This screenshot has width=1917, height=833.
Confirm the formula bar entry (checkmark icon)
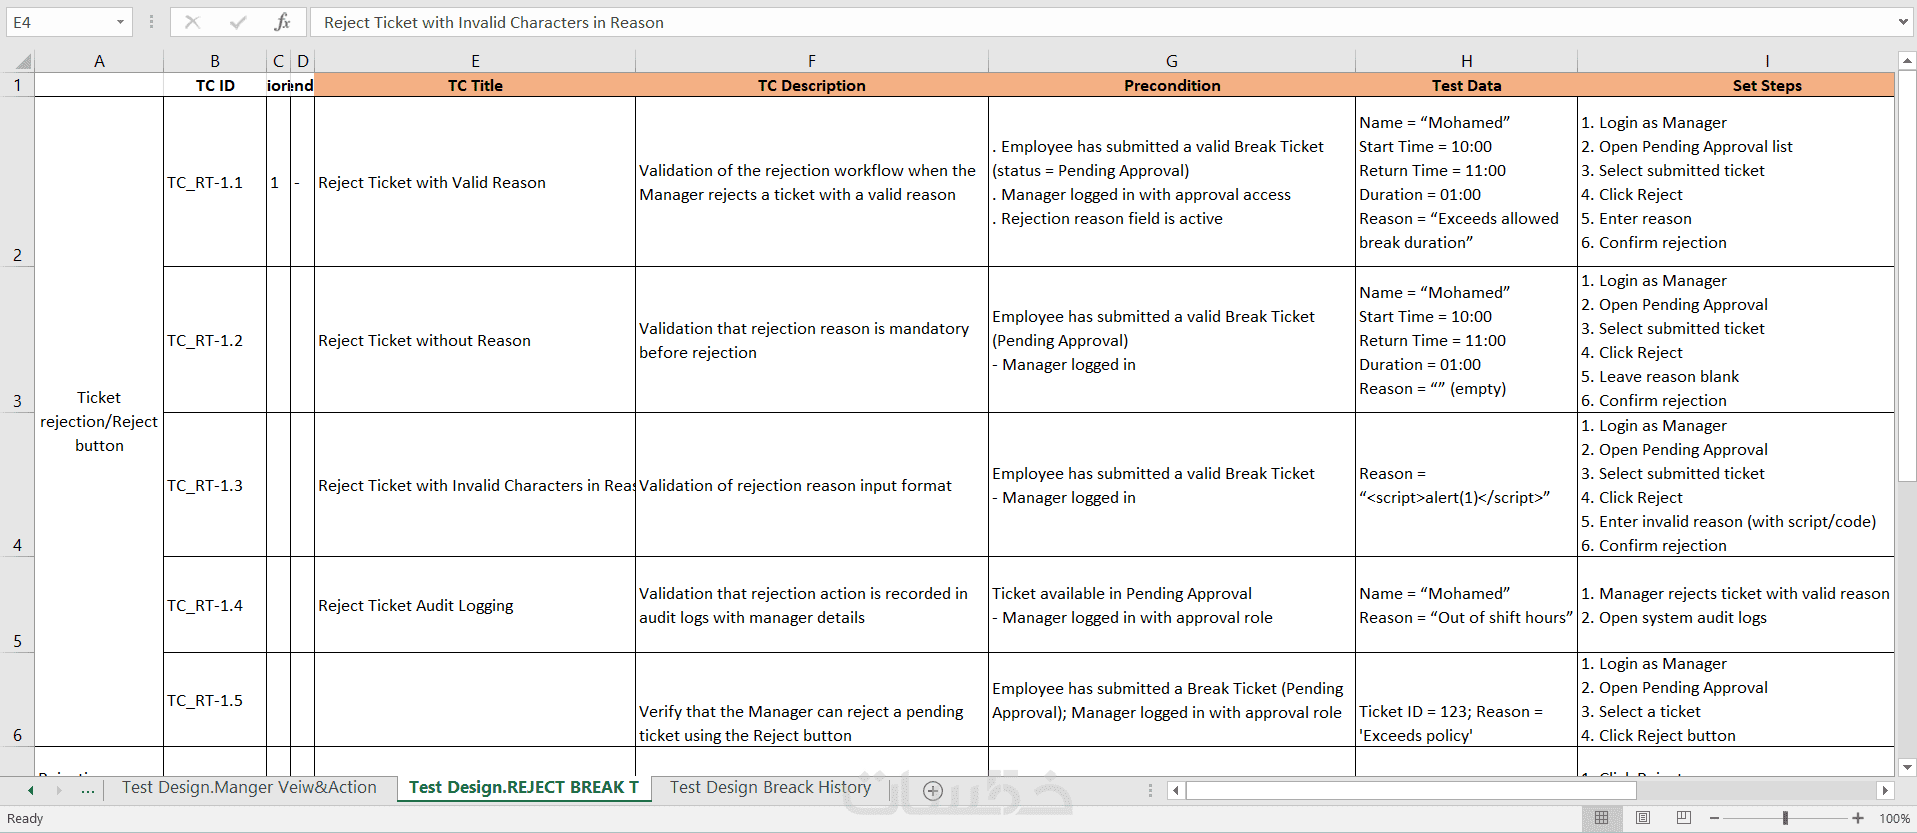pos(238,22)
